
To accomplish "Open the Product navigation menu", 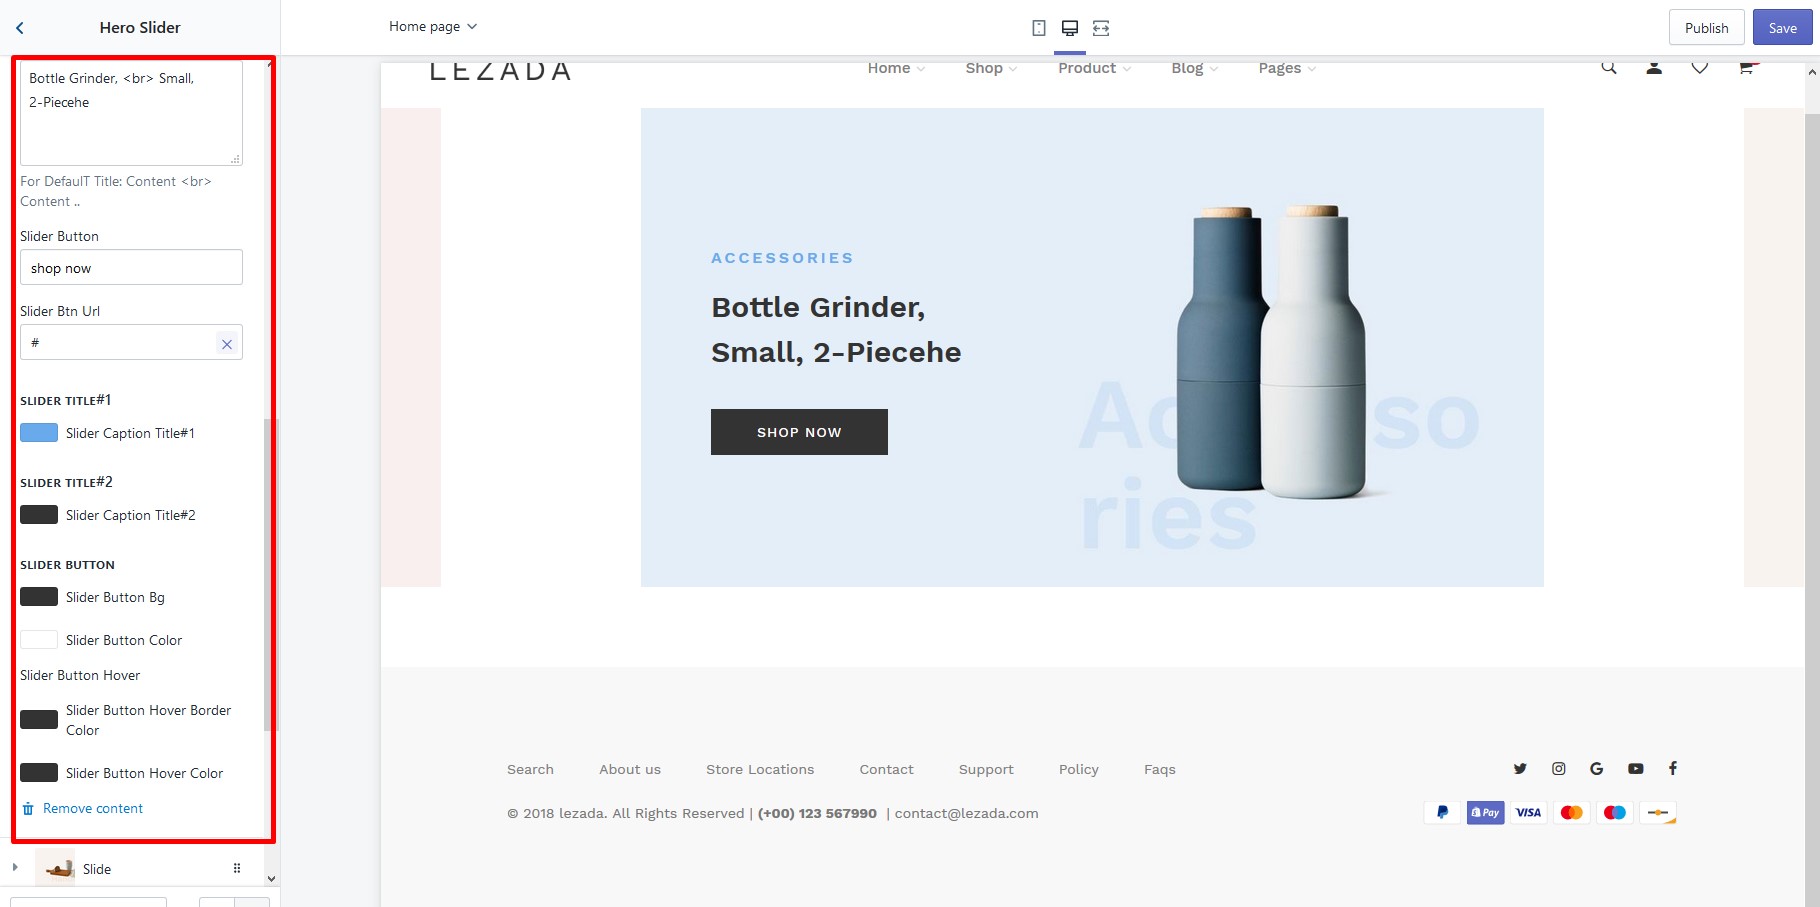I will 1094,68.
